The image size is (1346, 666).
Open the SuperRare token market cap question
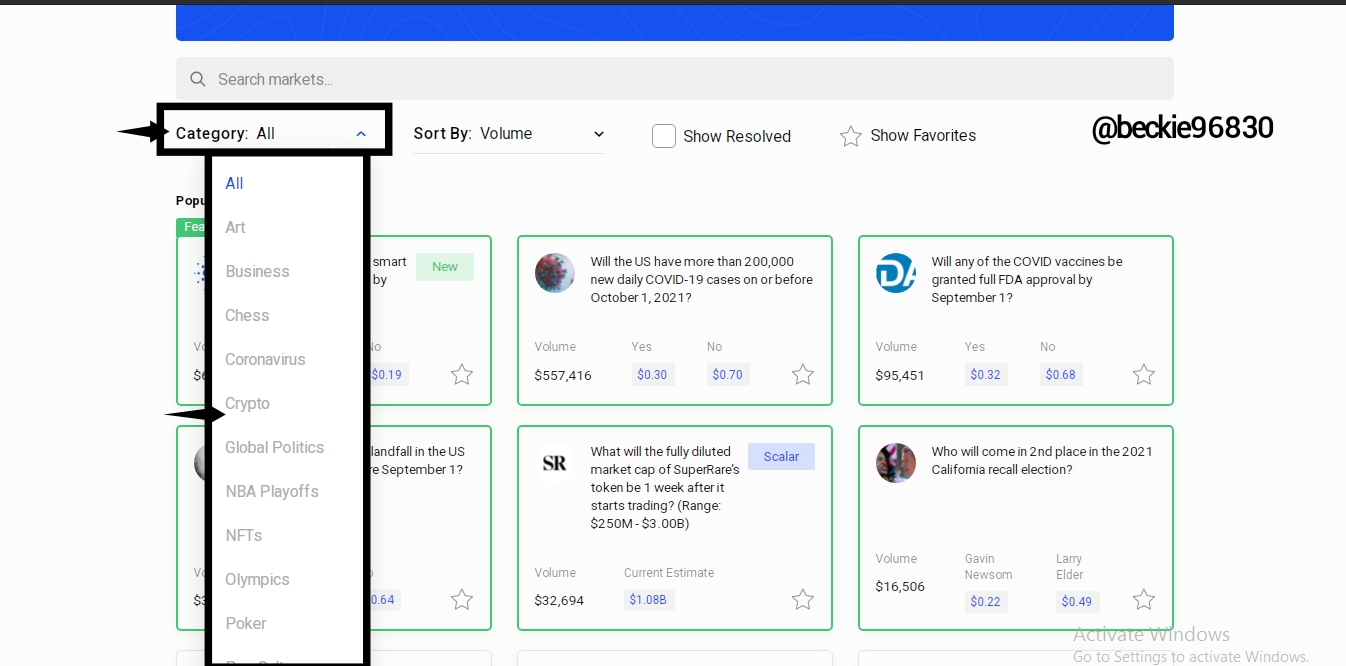[x=665, y=488]
